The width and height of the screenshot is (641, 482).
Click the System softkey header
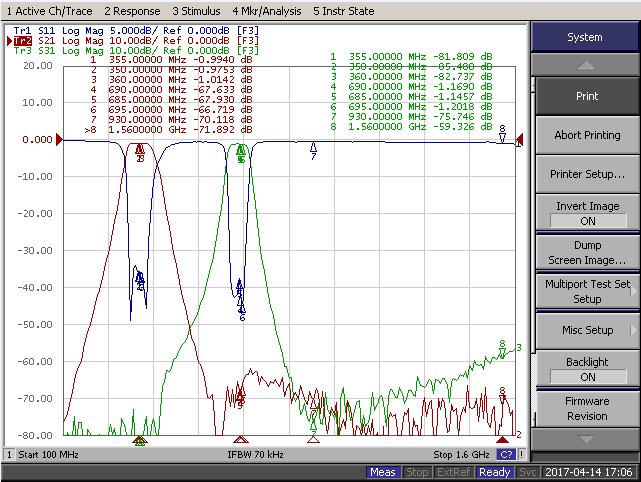[585, 37]
